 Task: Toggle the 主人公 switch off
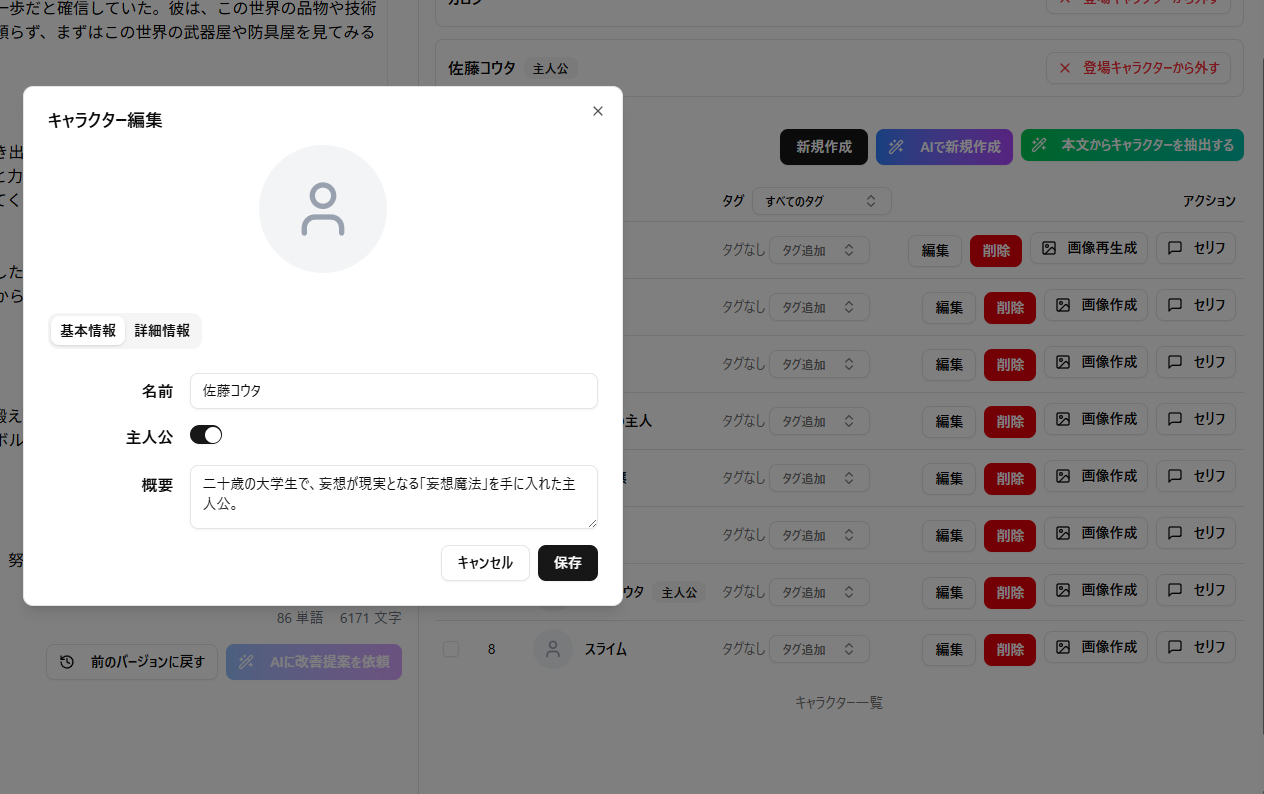pyautogui.click(x=206, y=435)
